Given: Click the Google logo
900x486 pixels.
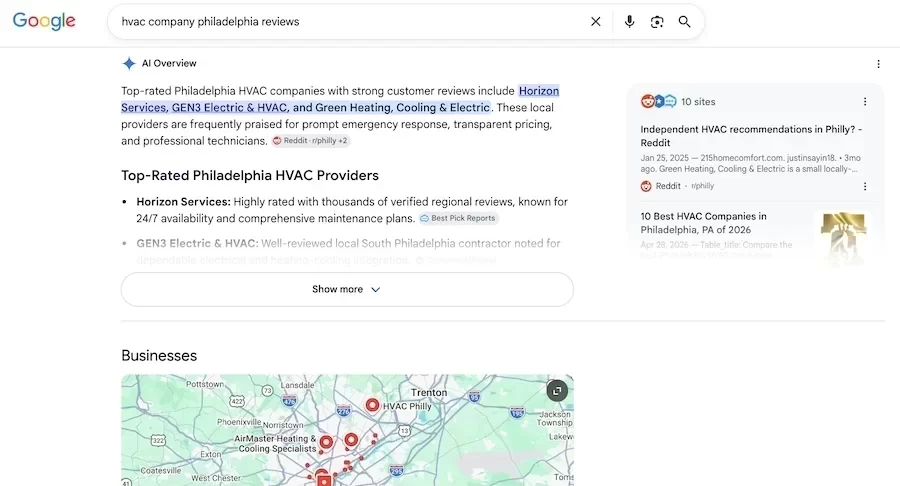Looking at the screenshot, I should coord(44,21).
